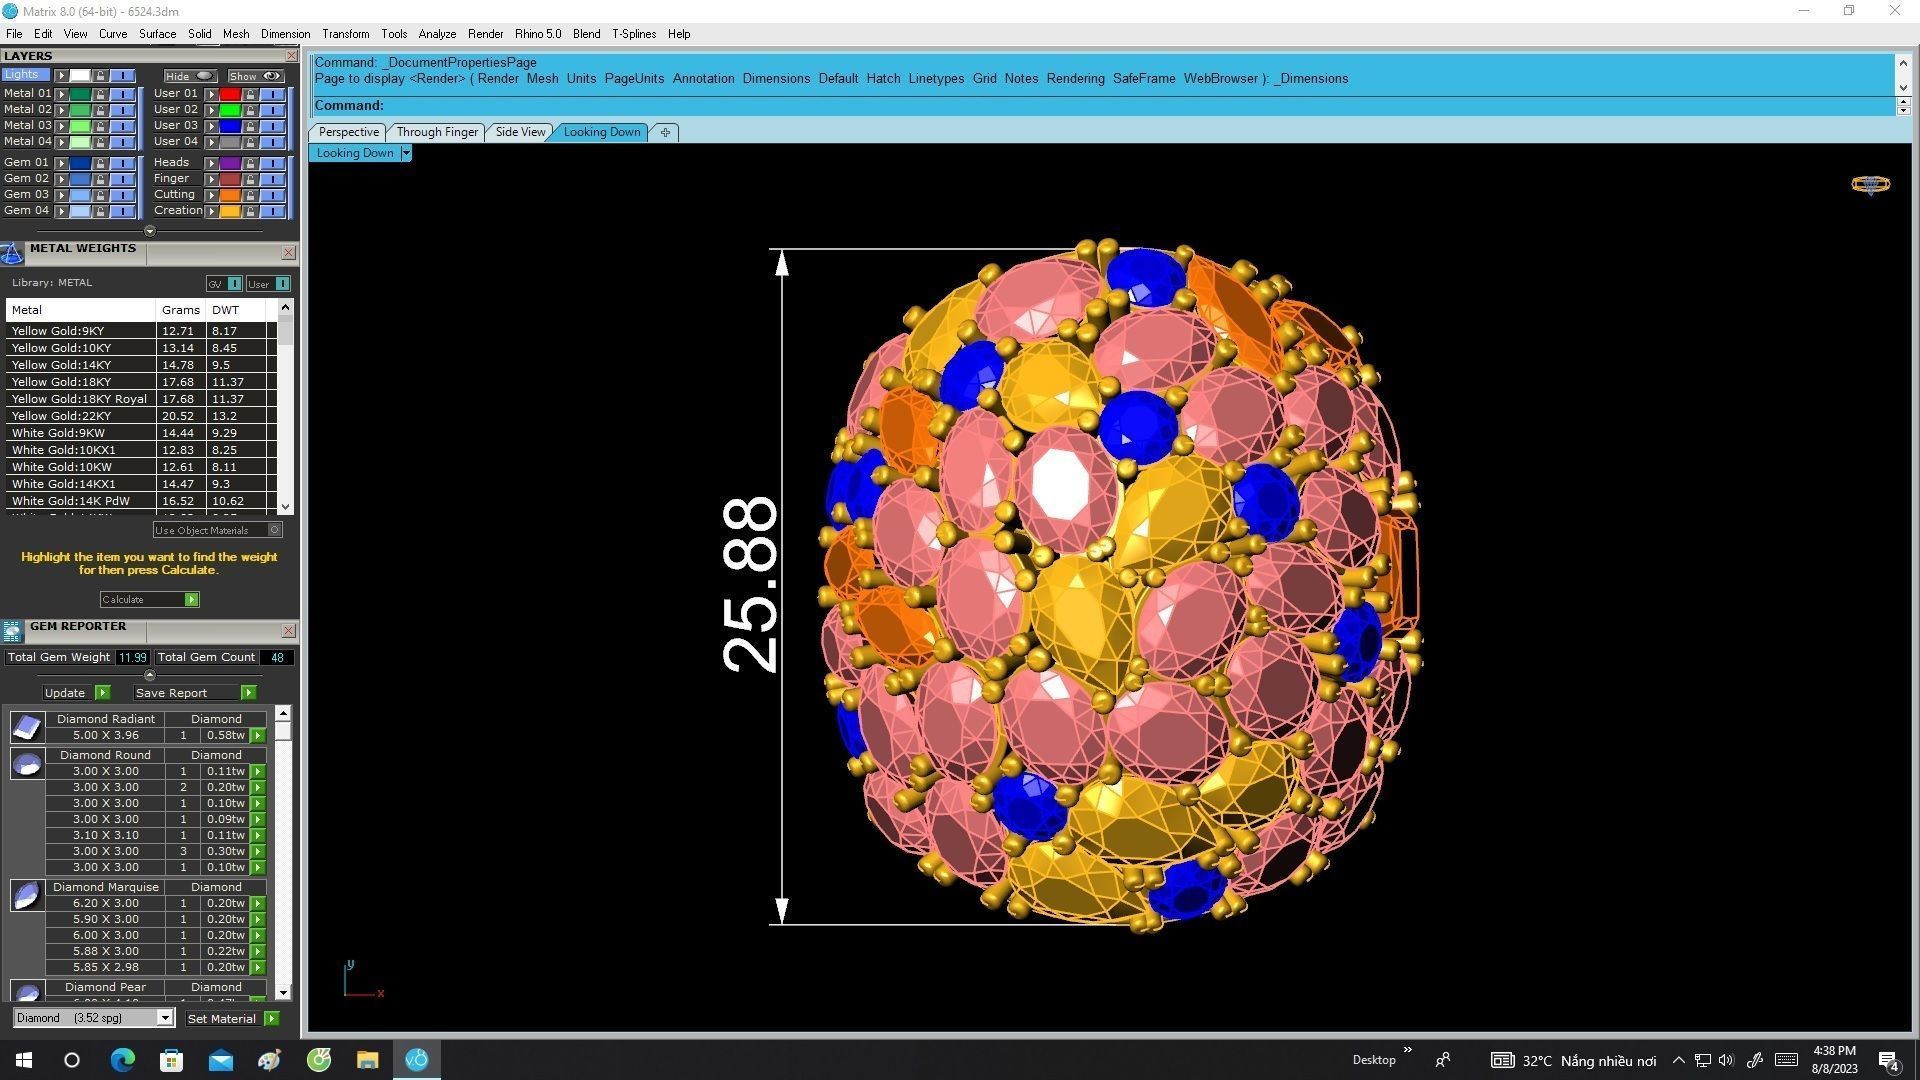Click the lock icon for Metal 01
This screenshot has height=1080, width=1920.
[x=100, y=94]
